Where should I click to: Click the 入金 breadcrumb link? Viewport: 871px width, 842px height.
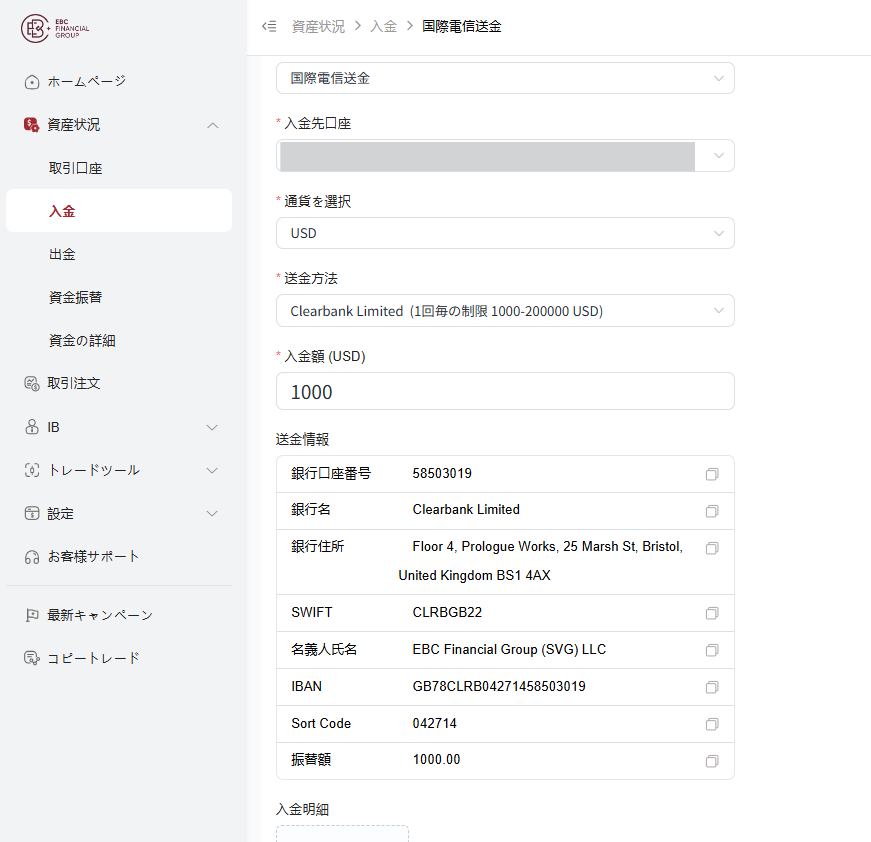click(384, 26)
